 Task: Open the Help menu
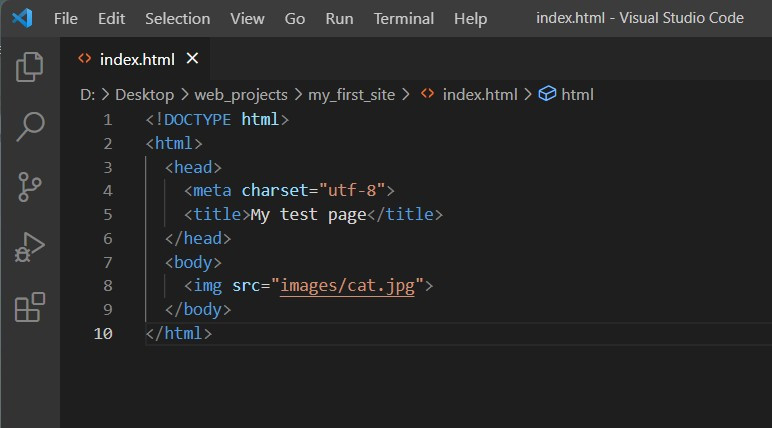click(x=470, y=19)
